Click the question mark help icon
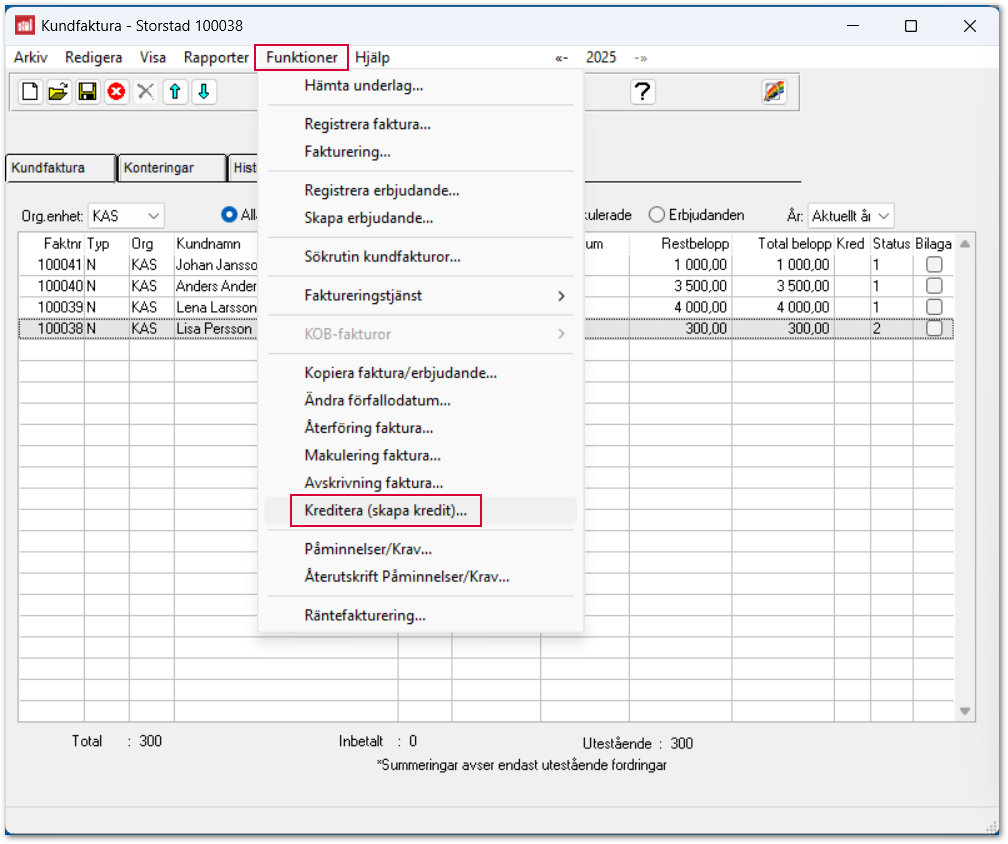Image resolution: width=1008 pixels, height=844 pixels. tap(642, 92)
